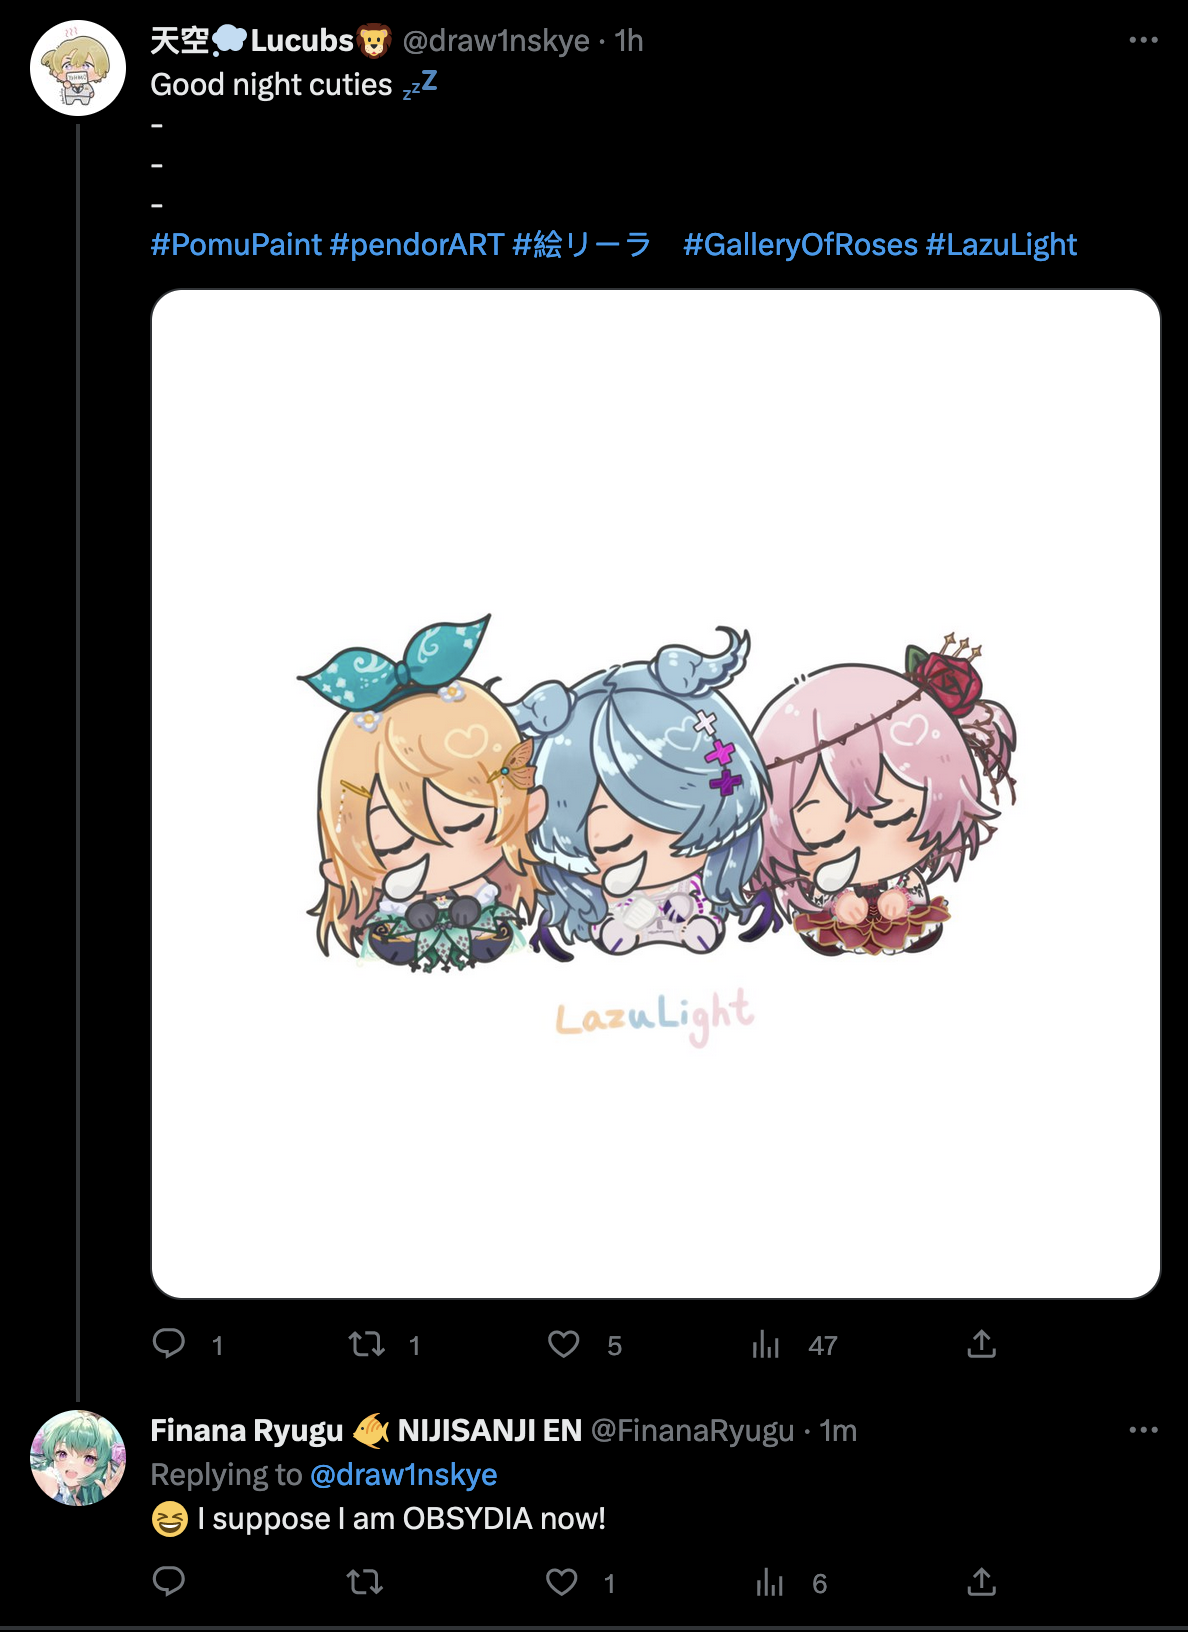The width and height of the screenshot is (1188, 1632).
Task: View analytics for the draw1nskye tweet
Action: pyautogui.click(x=766, y=1344)
